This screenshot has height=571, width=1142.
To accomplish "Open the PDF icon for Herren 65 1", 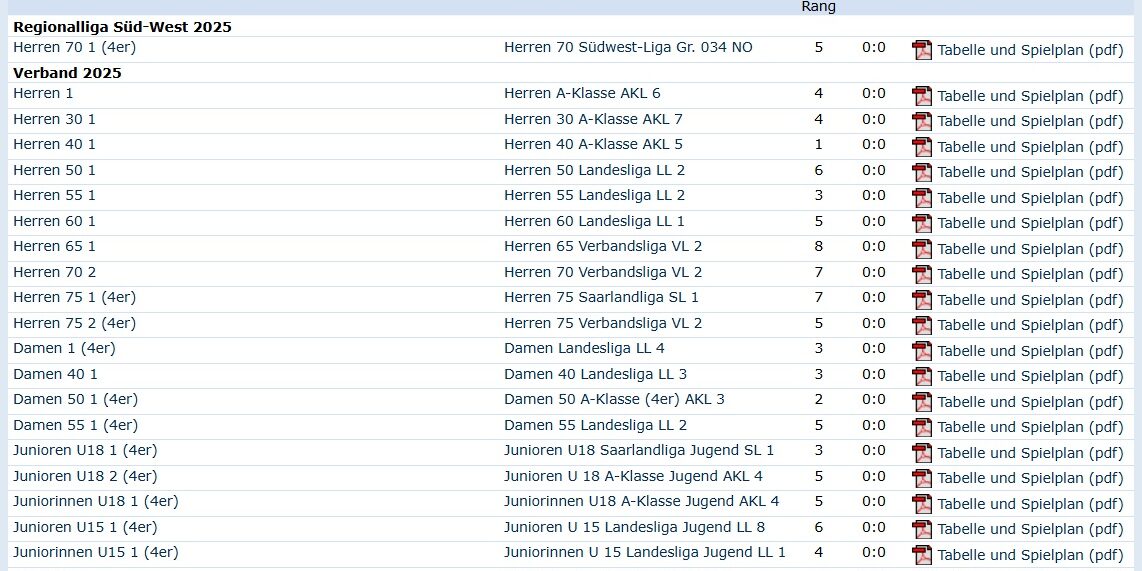I will click(x=922, y=249).
